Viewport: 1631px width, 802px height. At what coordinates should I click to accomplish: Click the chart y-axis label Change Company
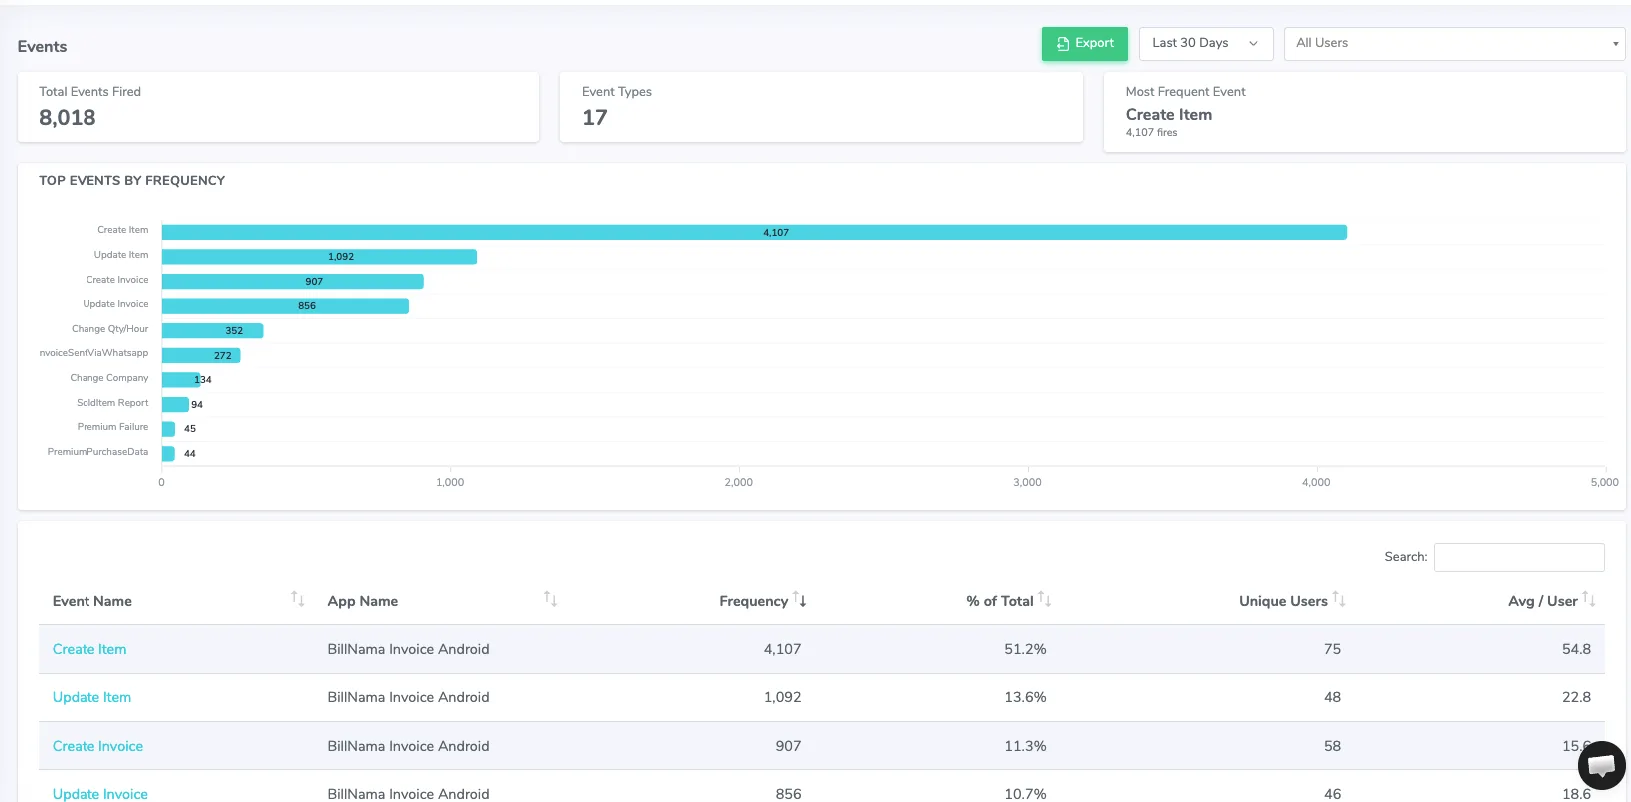tap(109, 378)
